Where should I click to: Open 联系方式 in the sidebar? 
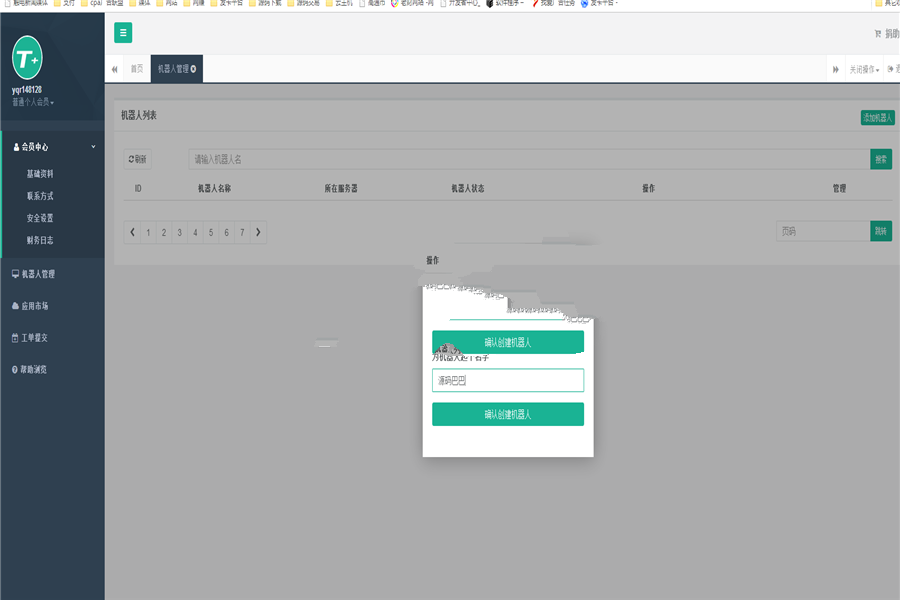40,196
